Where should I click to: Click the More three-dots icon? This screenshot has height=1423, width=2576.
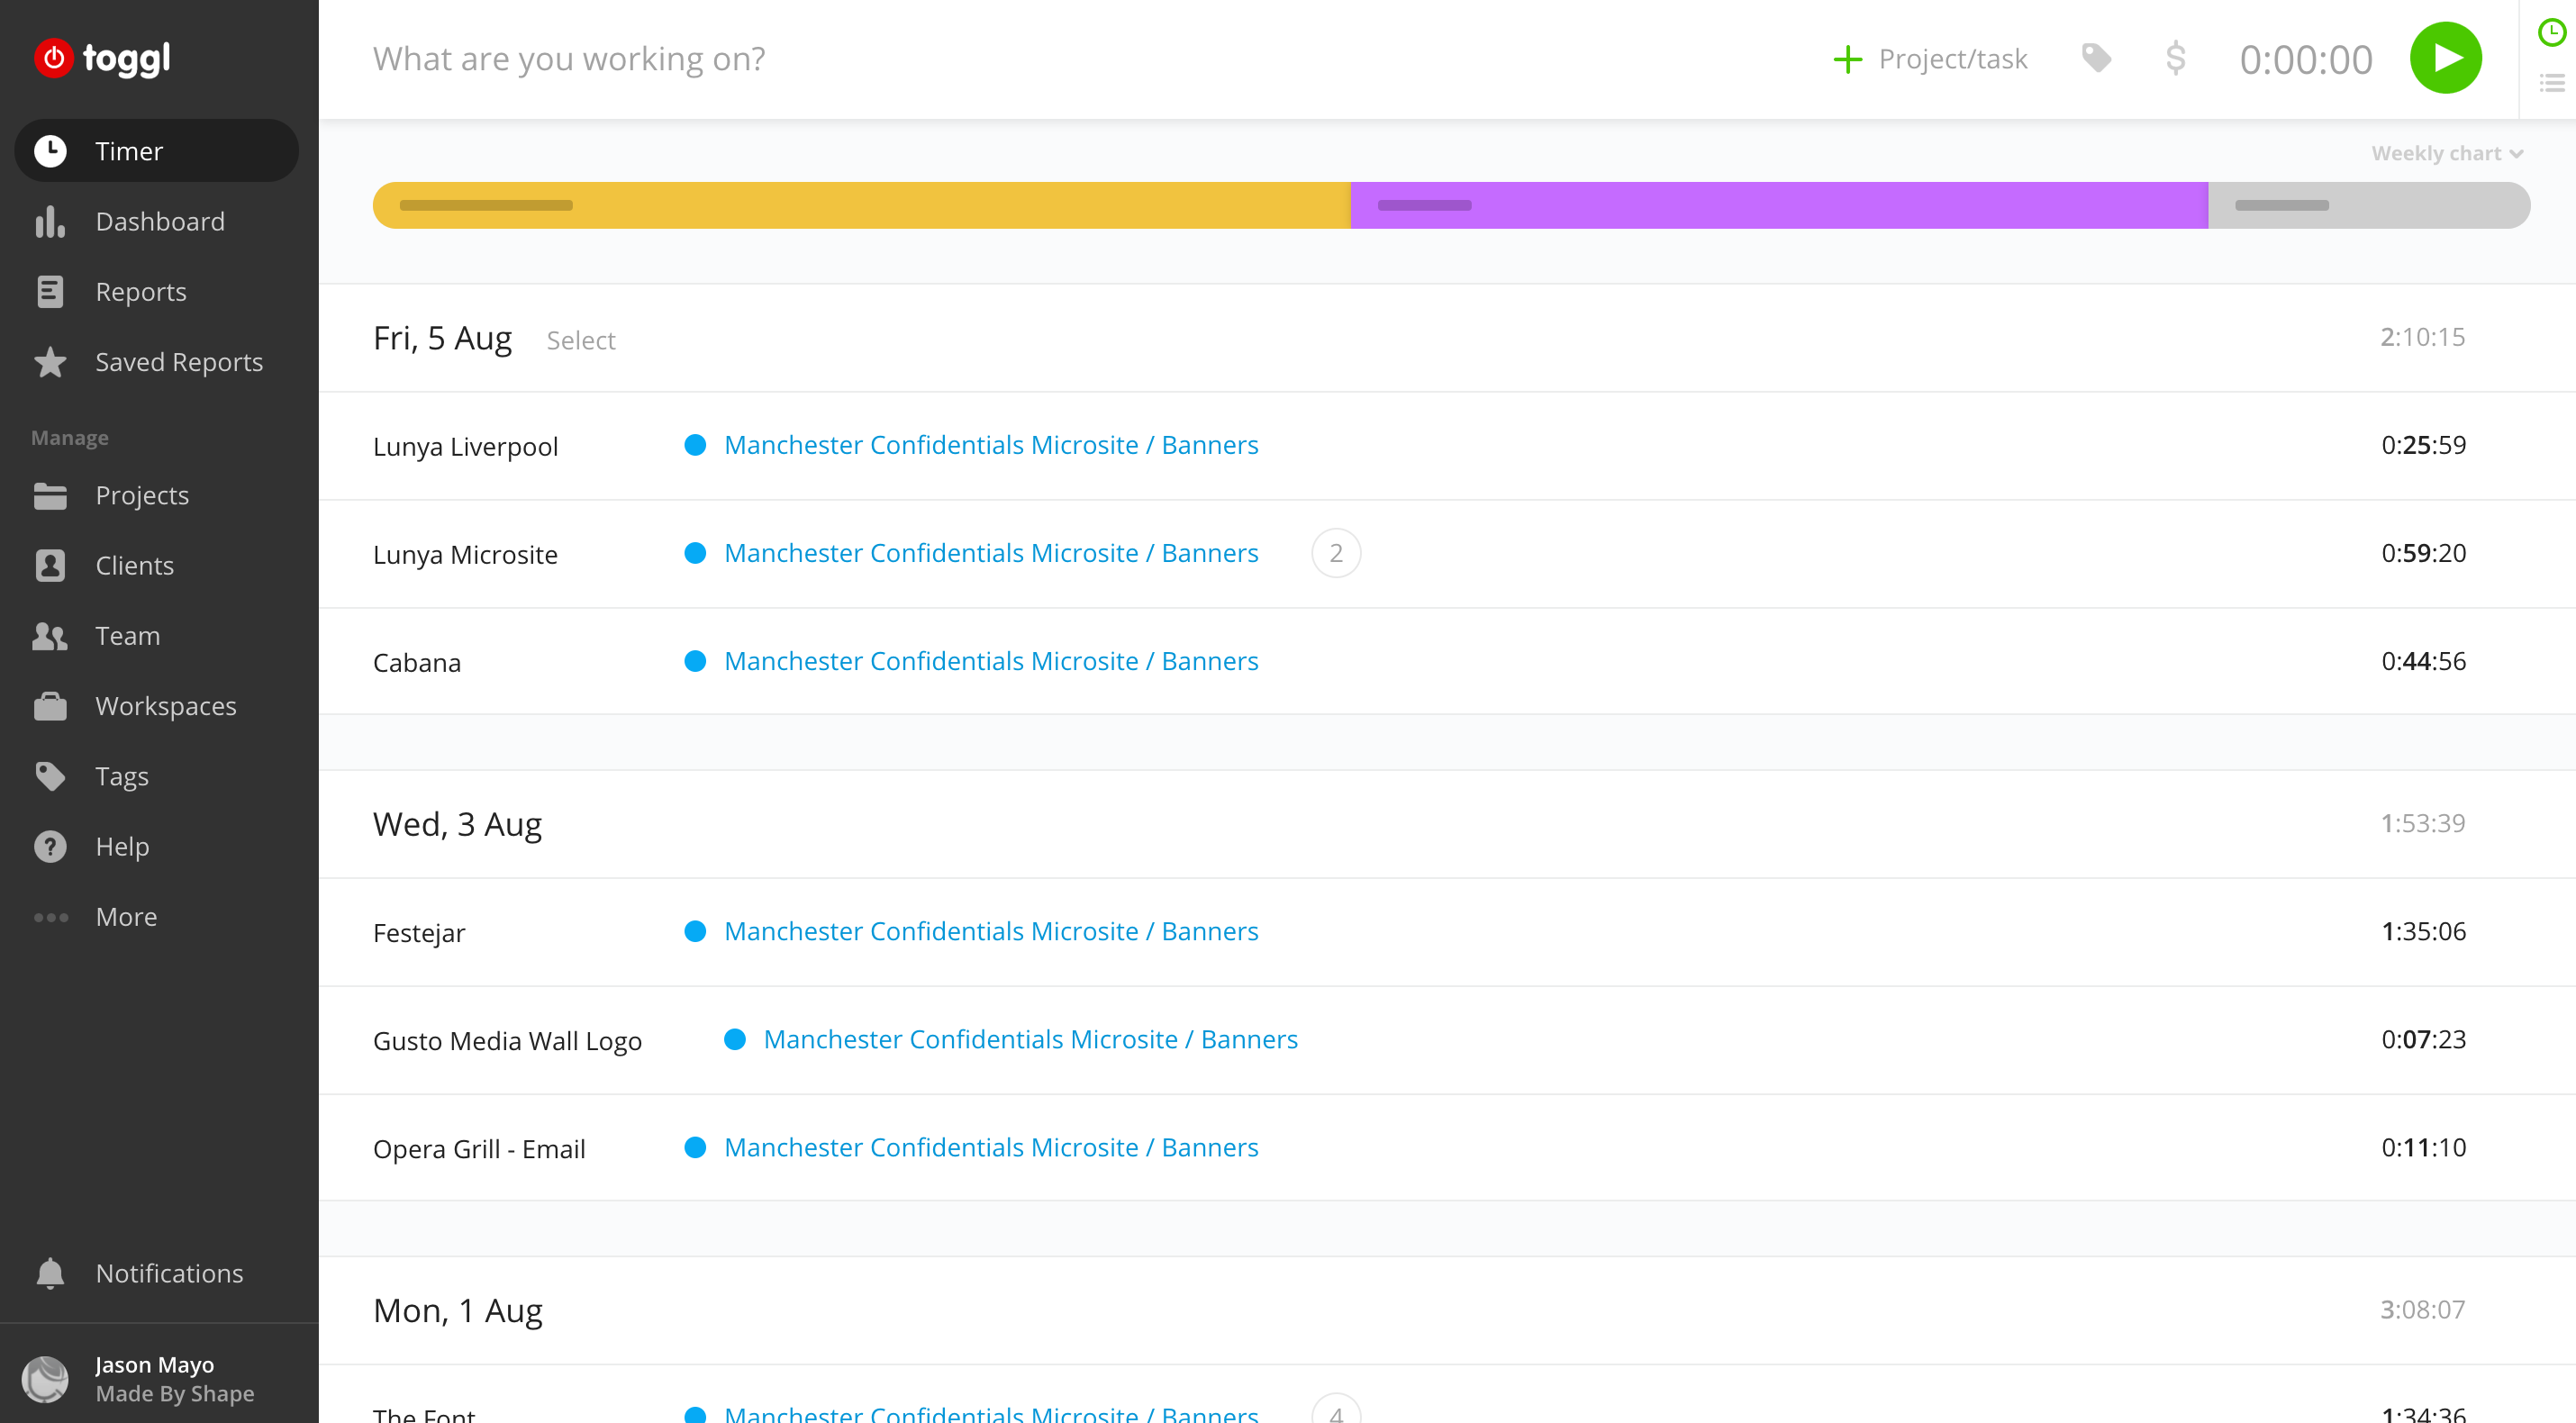(50, 917)
